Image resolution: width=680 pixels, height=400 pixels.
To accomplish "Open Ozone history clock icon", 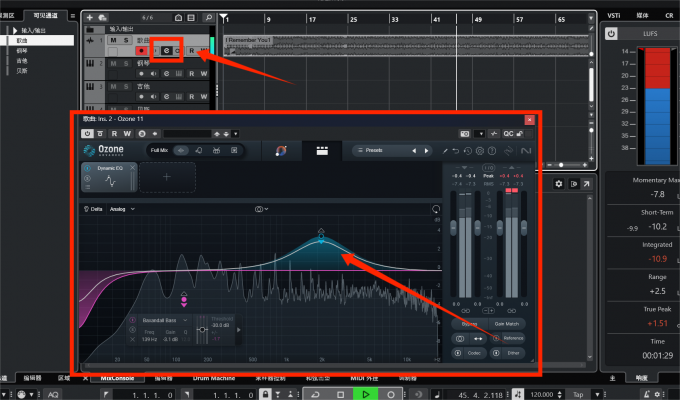I will [x=468, y=151].
